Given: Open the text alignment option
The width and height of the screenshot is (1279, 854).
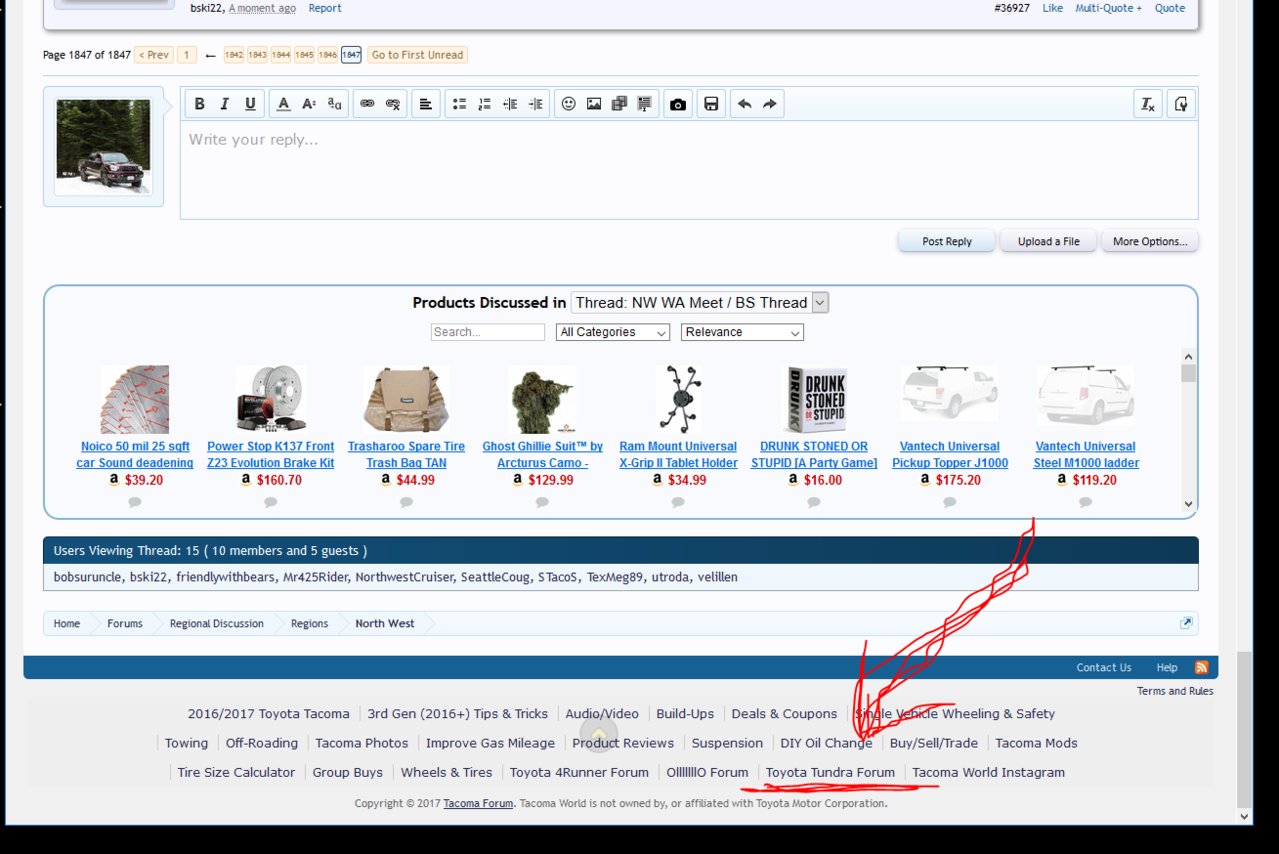Looking at the screenshot, I should click(425, 104).
